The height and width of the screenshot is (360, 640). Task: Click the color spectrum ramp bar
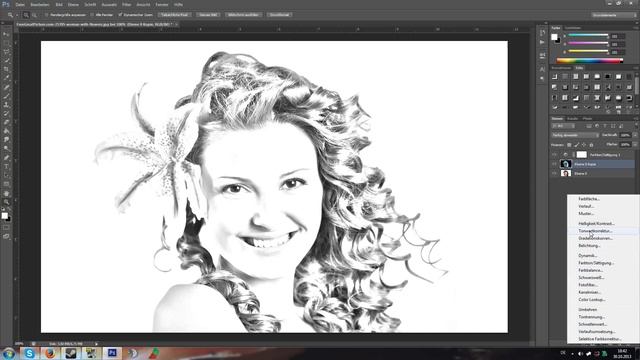click(590, 60)
